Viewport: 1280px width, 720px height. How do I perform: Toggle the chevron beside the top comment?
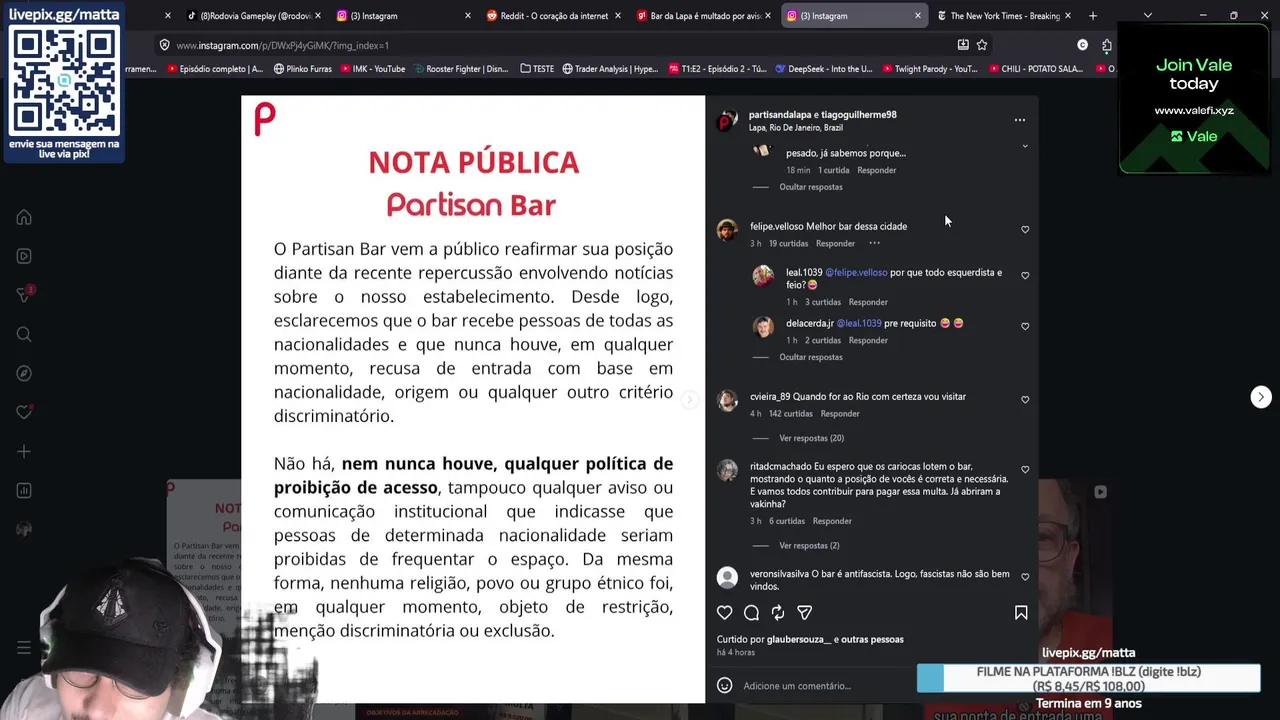[x=1025, y=146]
